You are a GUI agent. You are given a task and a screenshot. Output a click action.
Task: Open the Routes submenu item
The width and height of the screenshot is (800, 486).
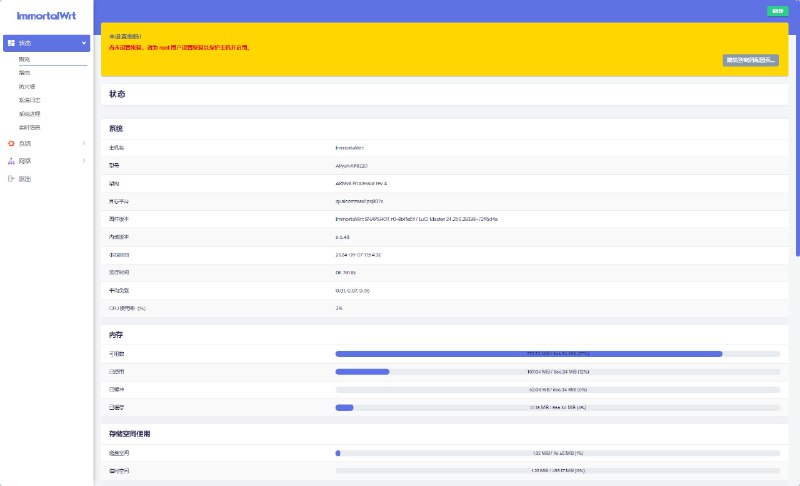[x=25, y=73]
